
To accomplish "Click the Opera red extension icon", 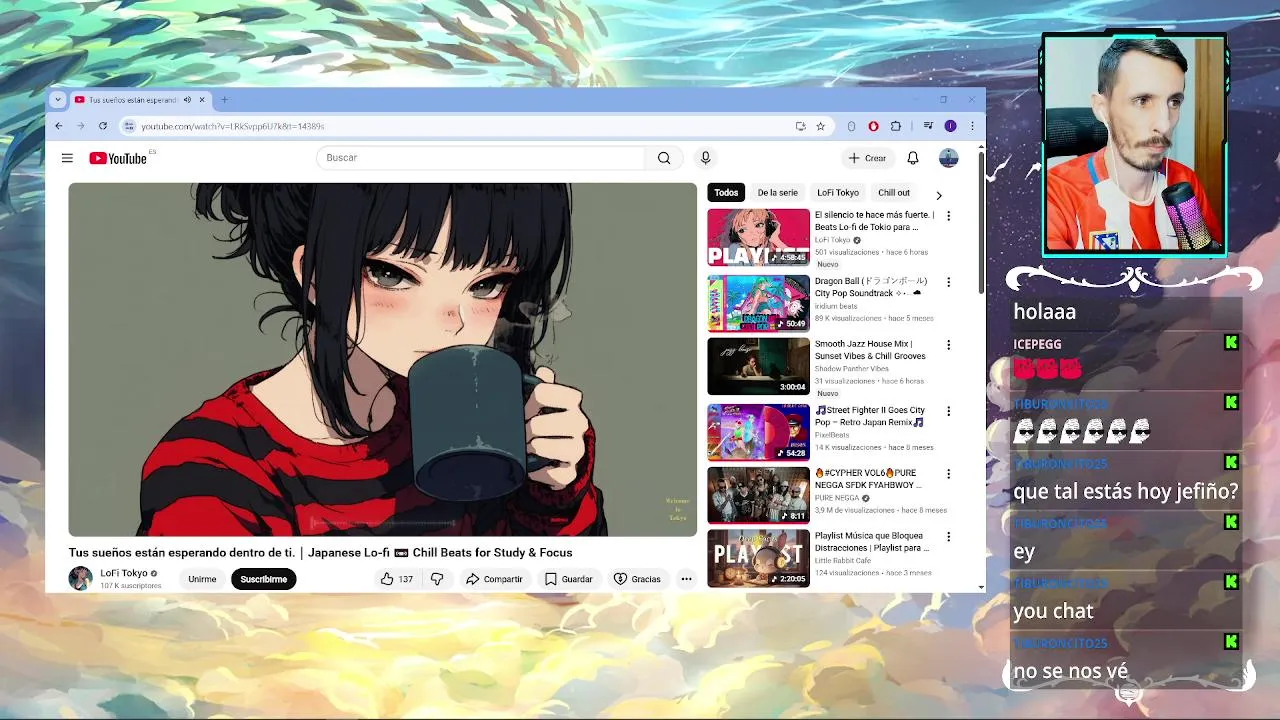I will pos(873,126).
